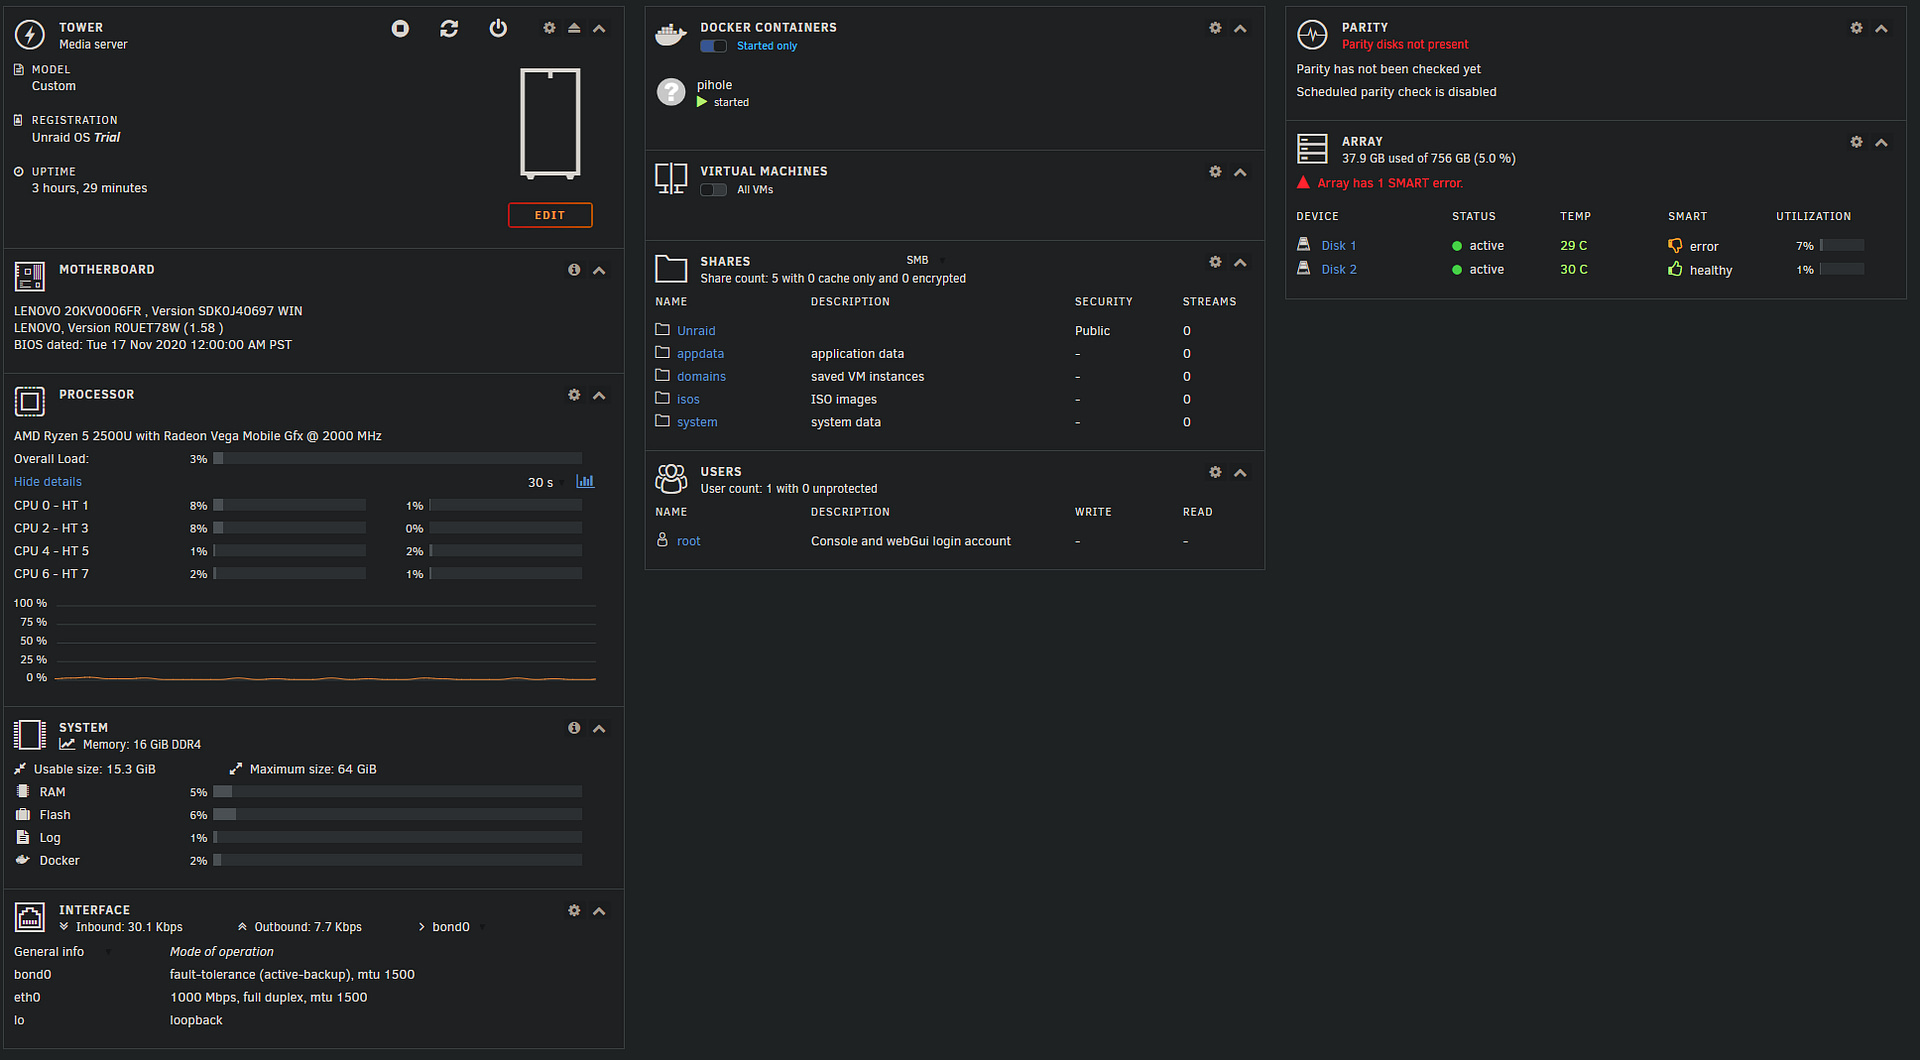The height and width of the screenshot is (1060, 1920).
Task: Open the General info dropdown in Interface
Action: click(62, 952)
